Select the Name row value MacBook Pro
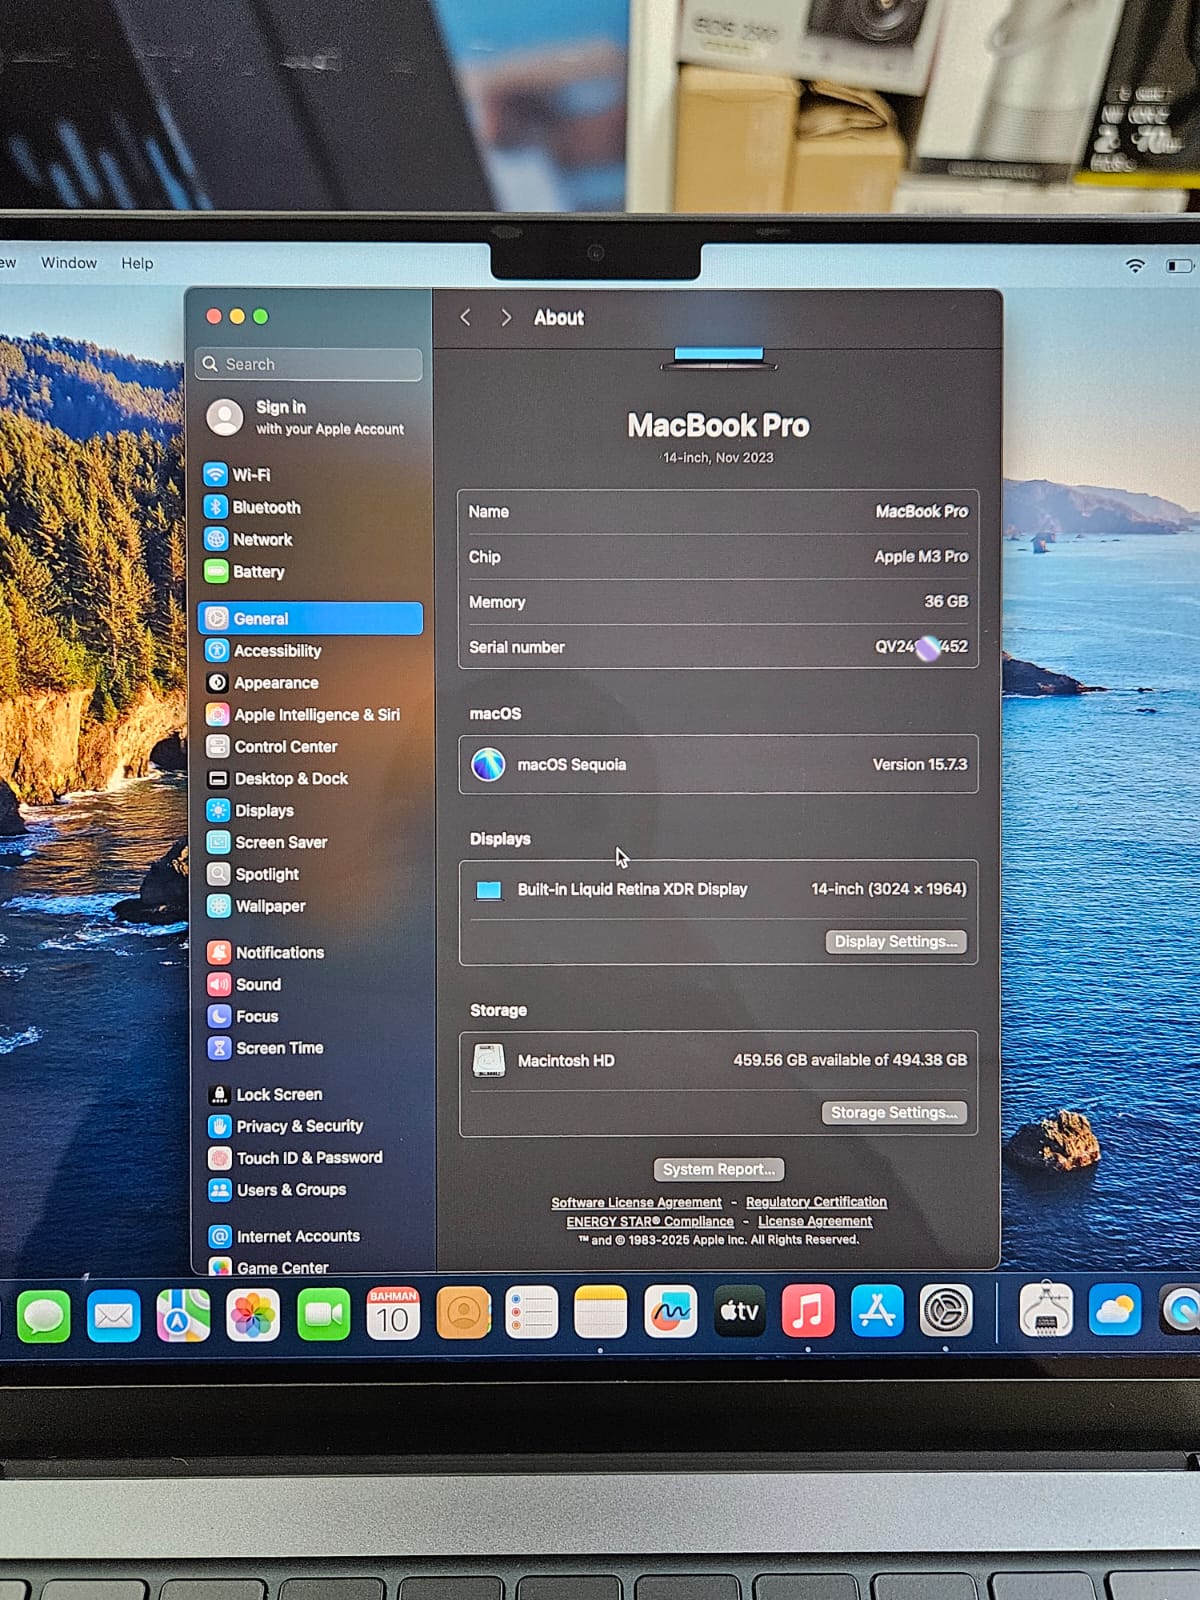 pos(922,511)
